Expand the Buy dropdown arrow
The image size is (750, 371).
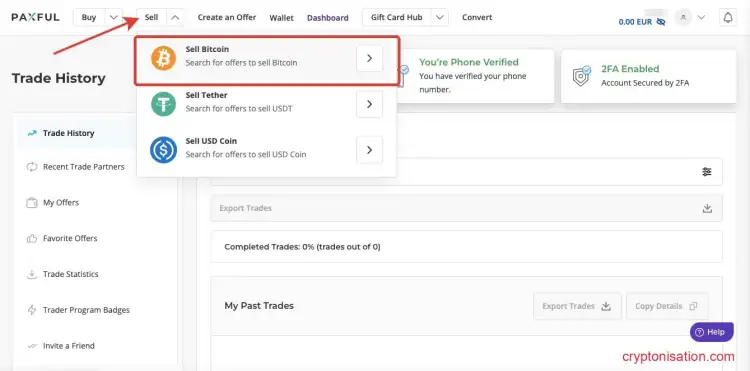pos(113,17)
